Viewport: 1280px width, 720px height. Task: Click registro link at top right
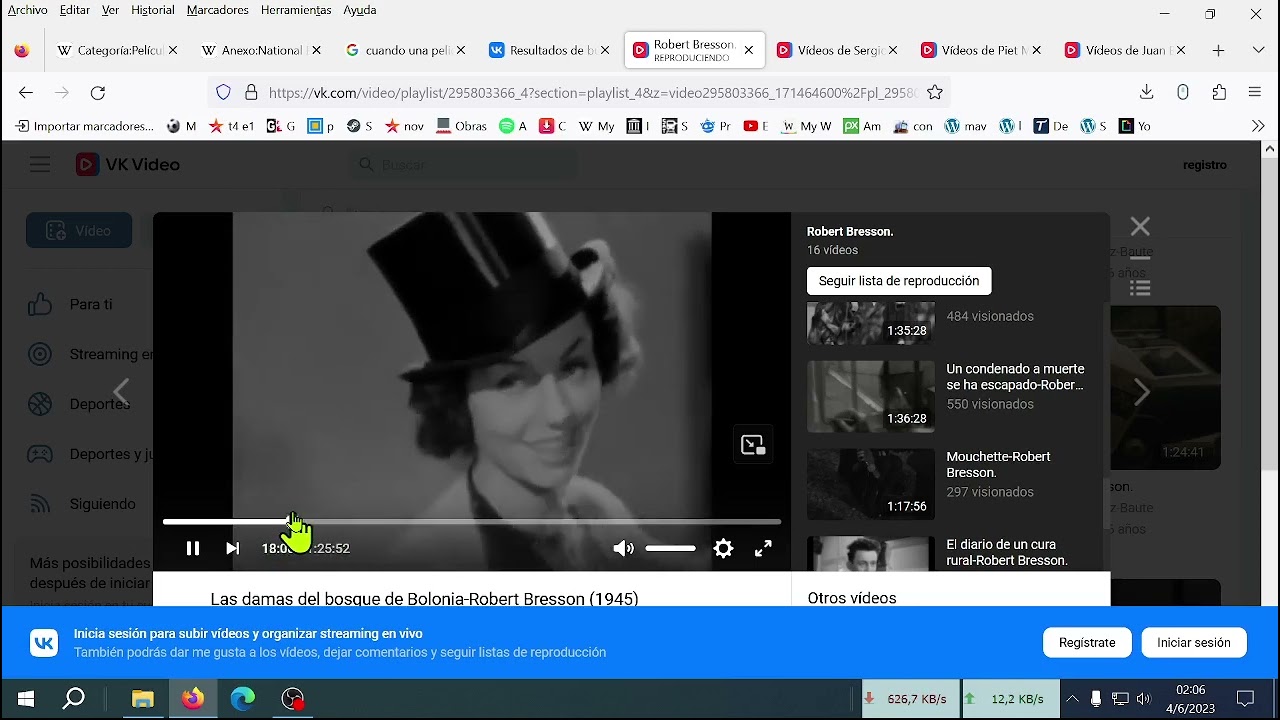point(1204,165)
